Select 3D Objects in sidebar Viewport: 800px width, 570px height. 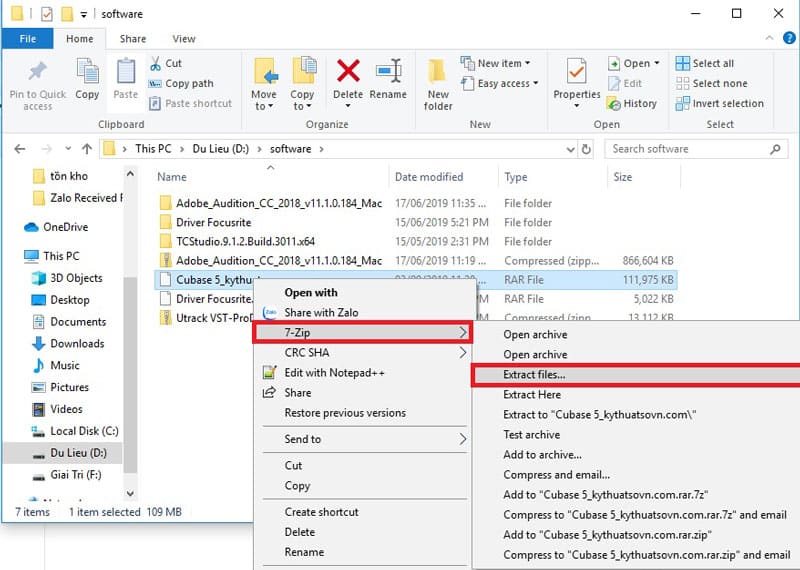(x=67, y=278)
